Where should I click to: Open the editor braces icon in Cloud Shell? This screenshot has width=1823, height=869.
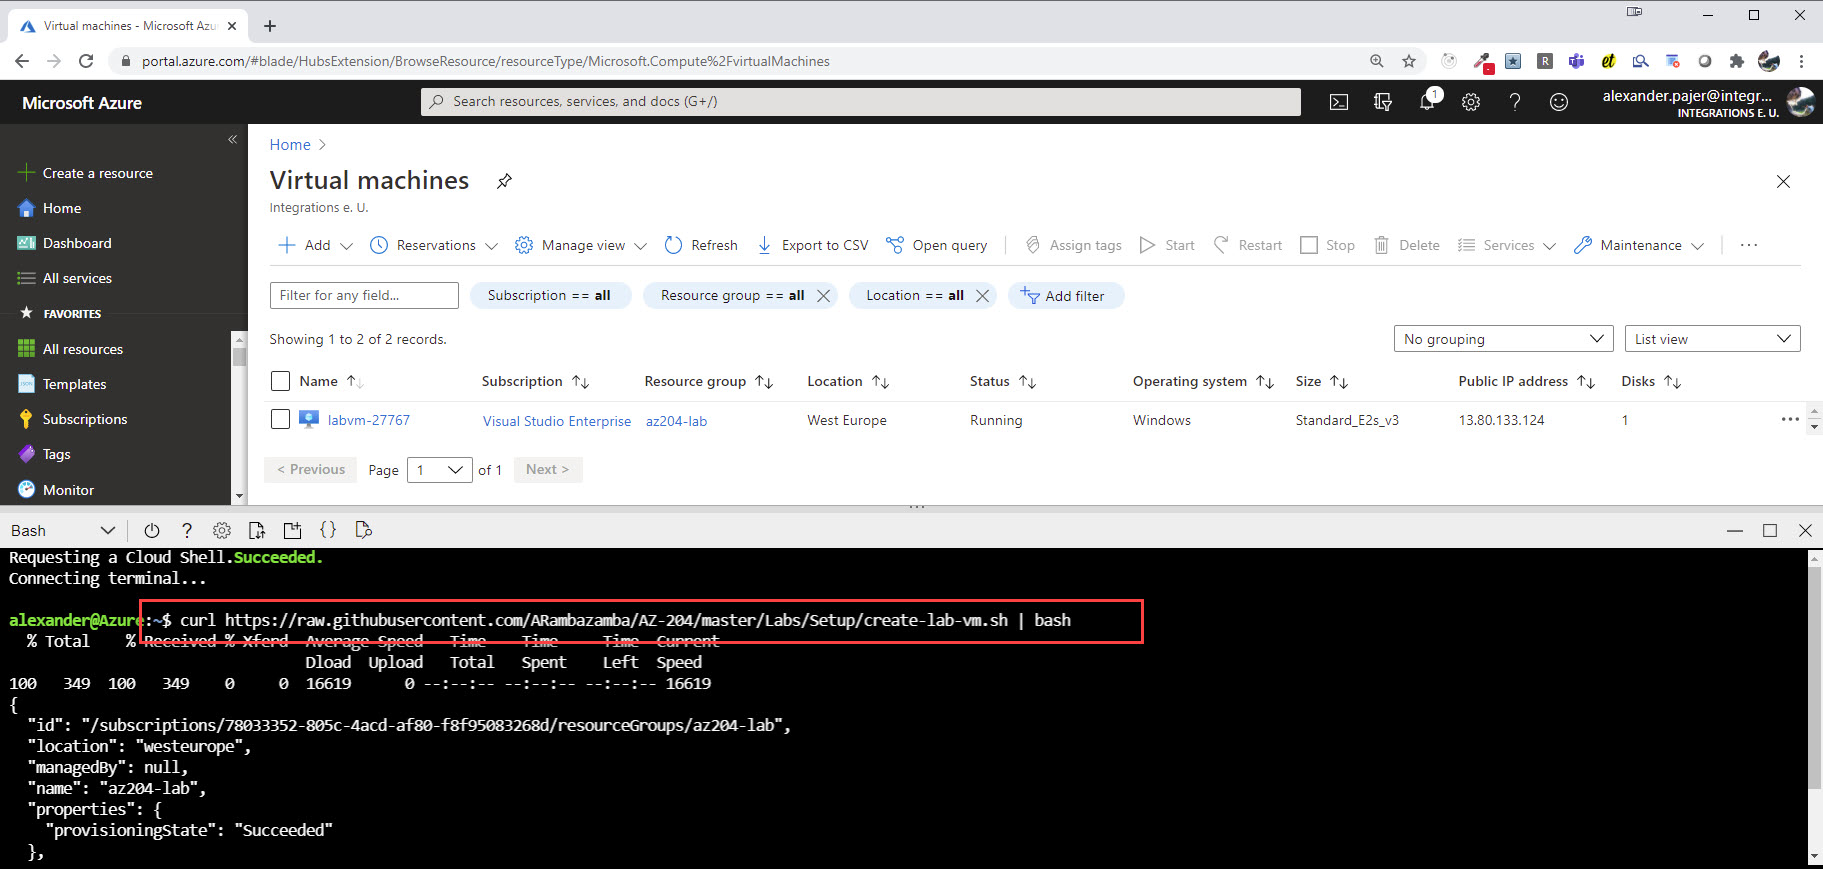(328, 531)
